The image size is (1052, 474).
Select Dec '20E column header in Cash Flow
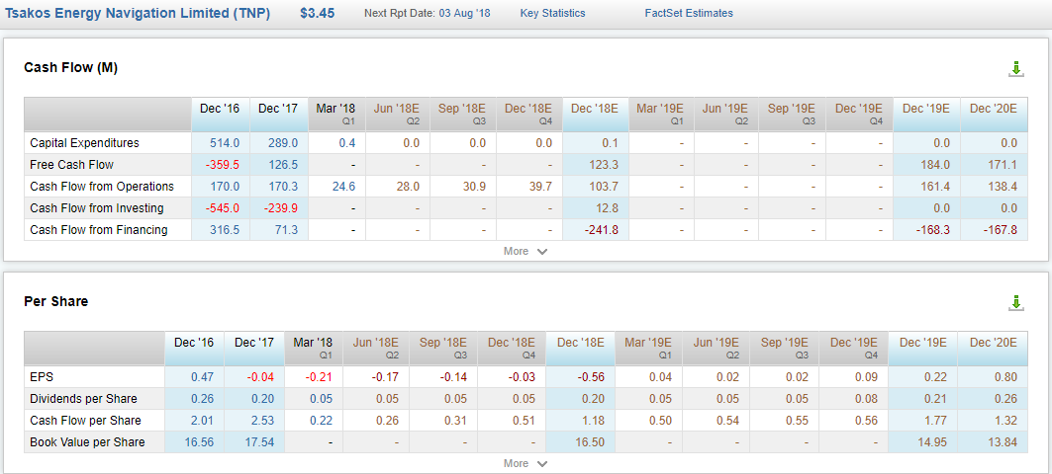(994, 115)
